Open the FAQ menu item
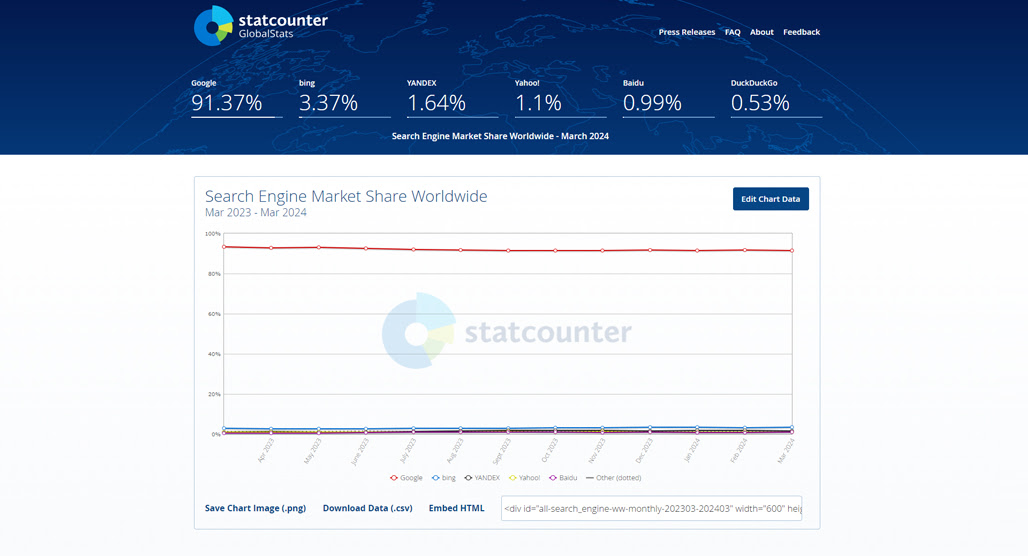 point(732,32)
